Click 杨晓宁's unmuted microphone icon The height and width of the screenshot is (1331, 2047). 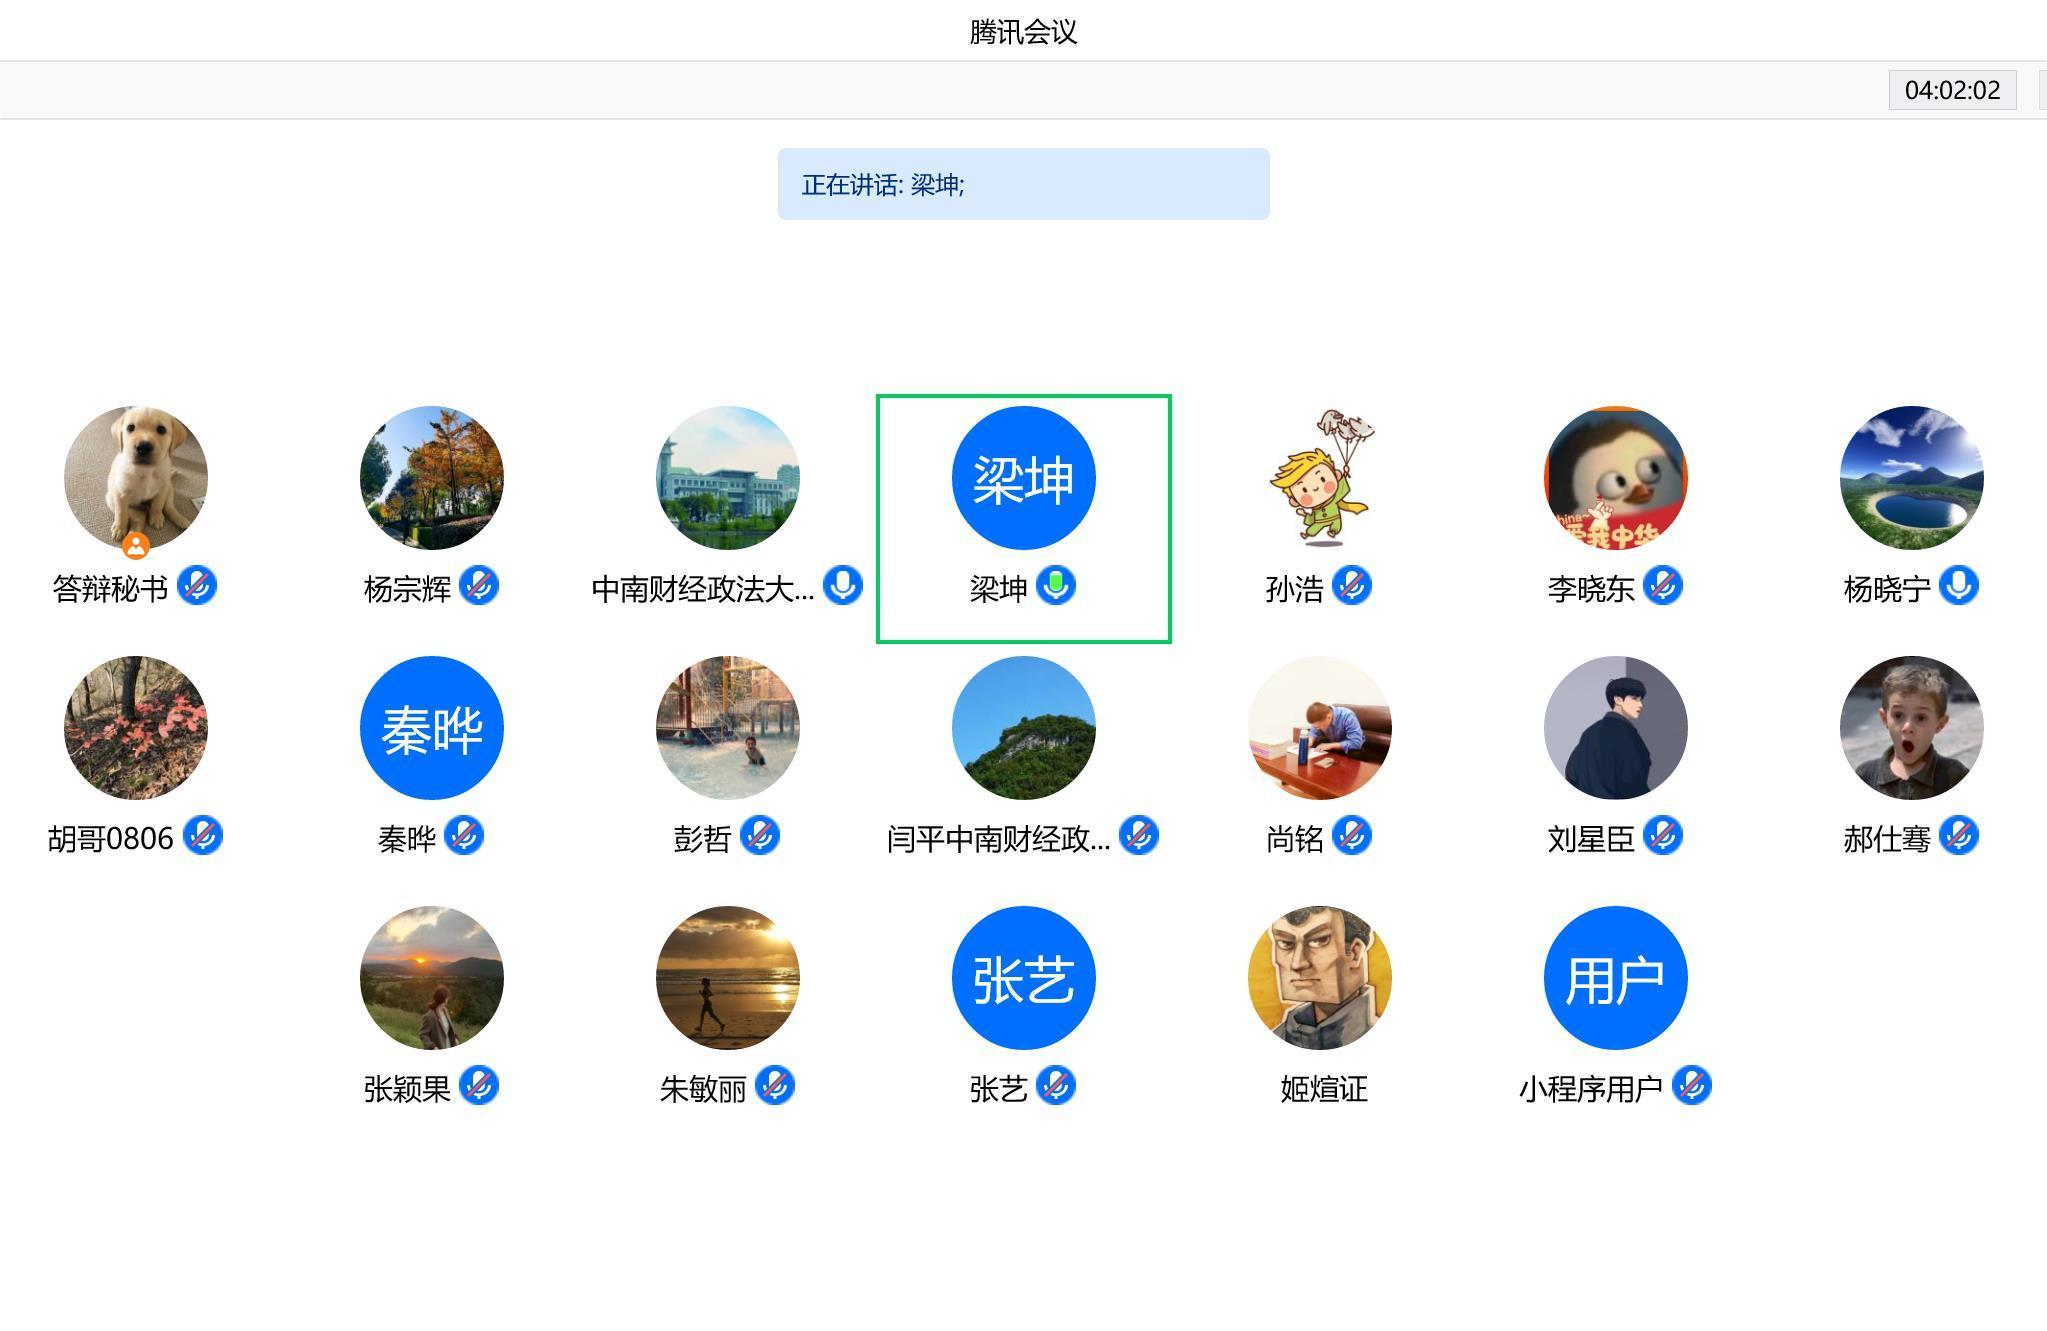(1959, 586)
